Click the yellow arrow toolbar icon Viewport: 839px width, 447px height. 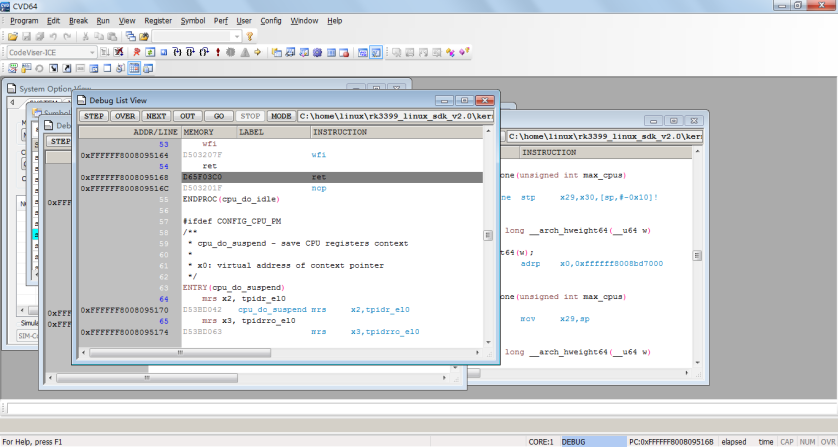pyautogui.click(x=259, y=52)
